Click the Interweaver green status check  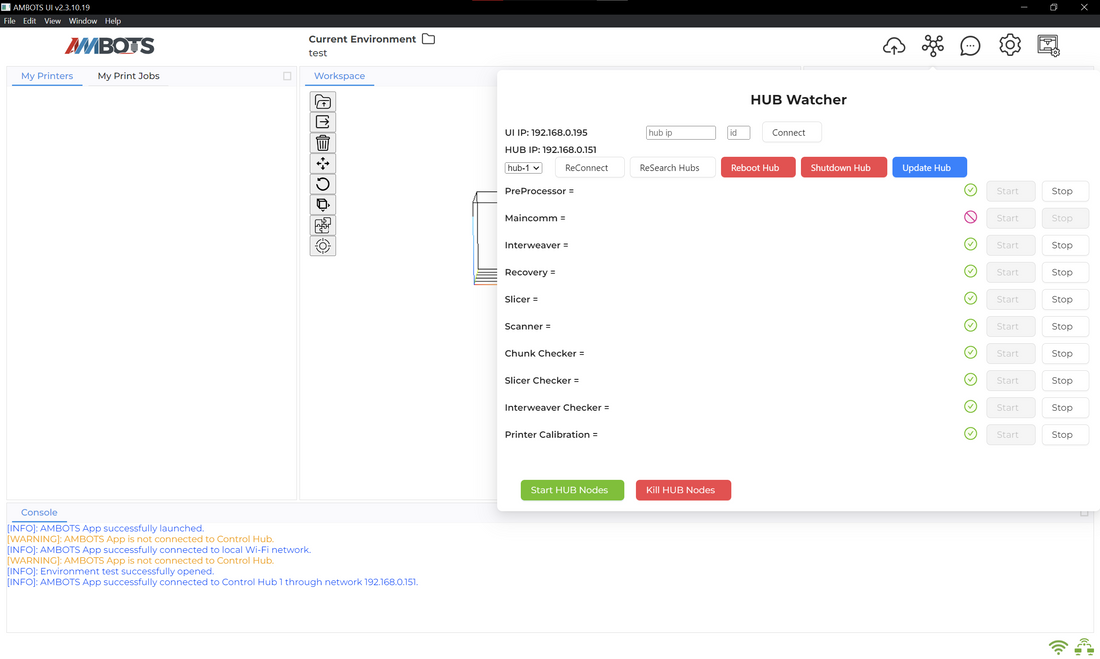pyautogui.click(x=970, y=244)
